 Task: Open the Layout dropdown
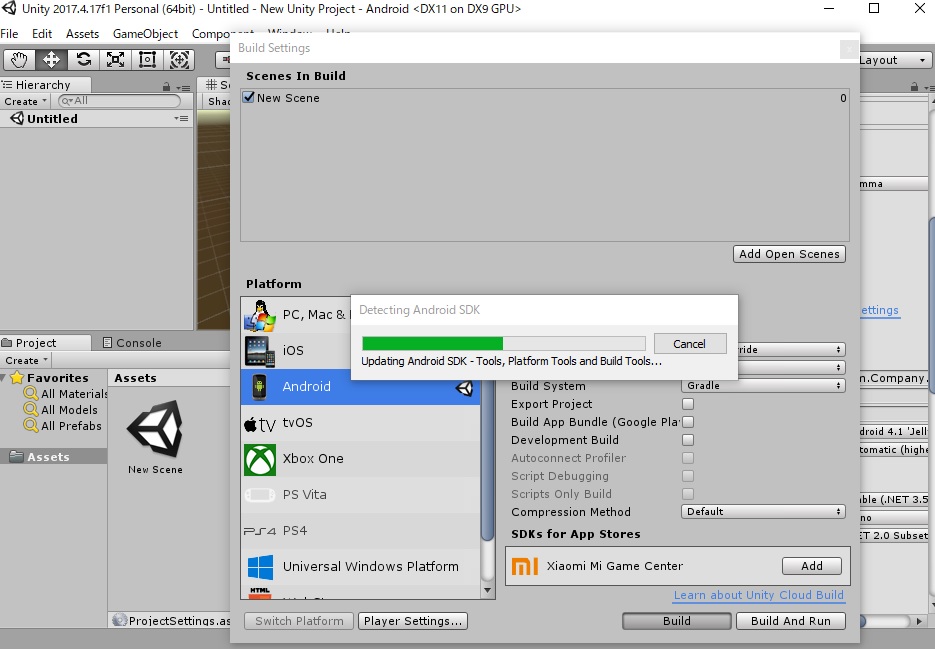point(894,60)
